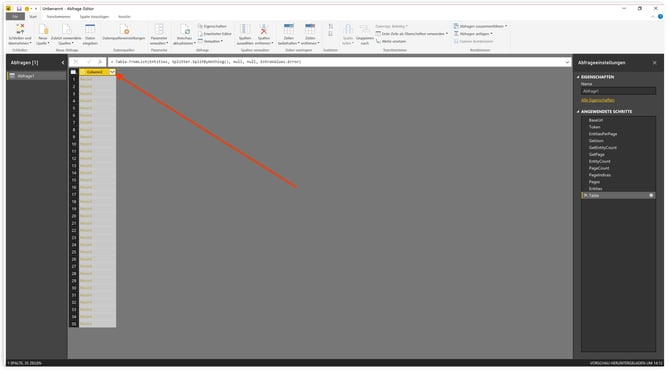Open help icon at top right
Image resolution: width=670 pixels, height=374 pixels.
tap(660, 17)
